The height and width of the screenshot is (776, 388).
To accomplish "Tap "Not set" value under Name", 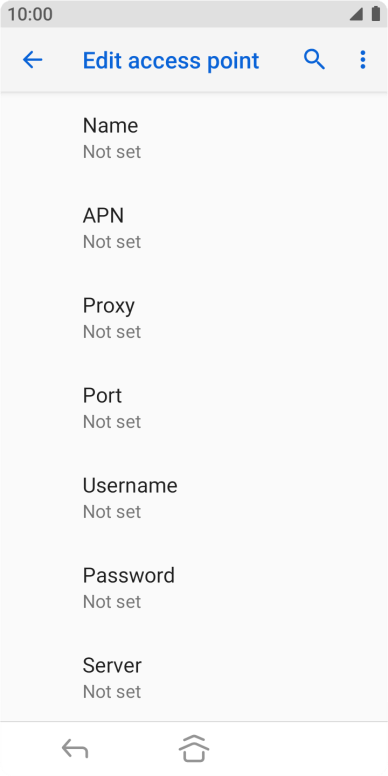I will pos(112,152).
